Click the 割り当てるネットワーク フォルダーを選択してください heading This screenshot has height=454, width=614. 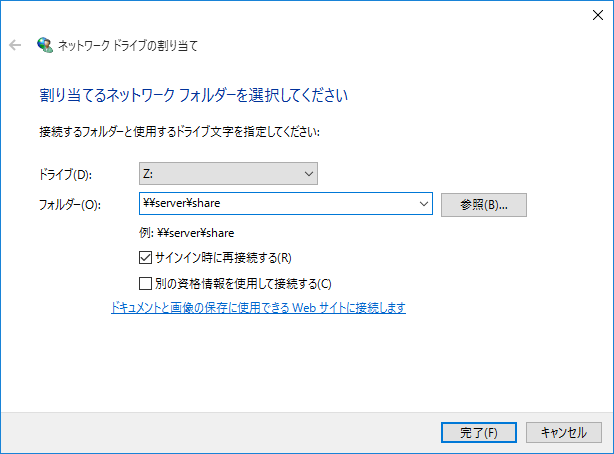coord(193,95)
